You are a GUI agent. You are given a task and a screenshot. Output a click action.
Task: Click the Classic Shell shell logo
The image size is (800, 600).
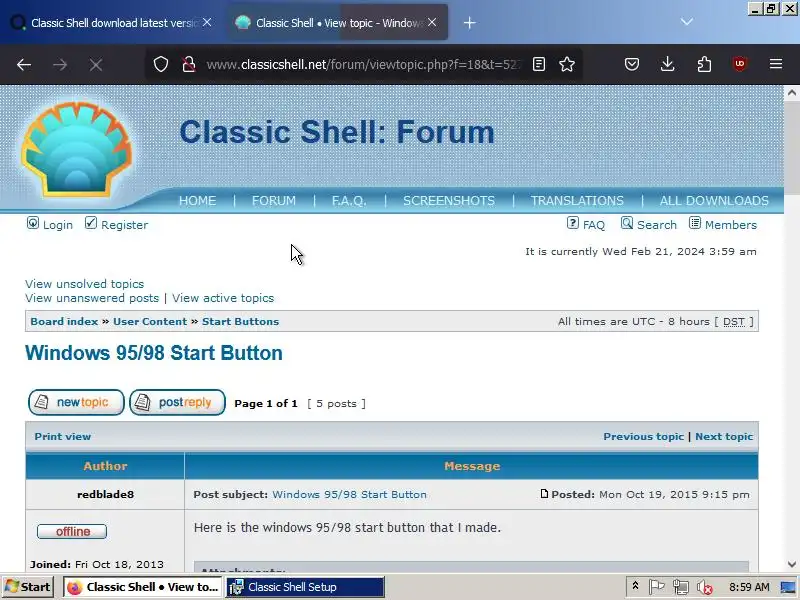(77, 149)
